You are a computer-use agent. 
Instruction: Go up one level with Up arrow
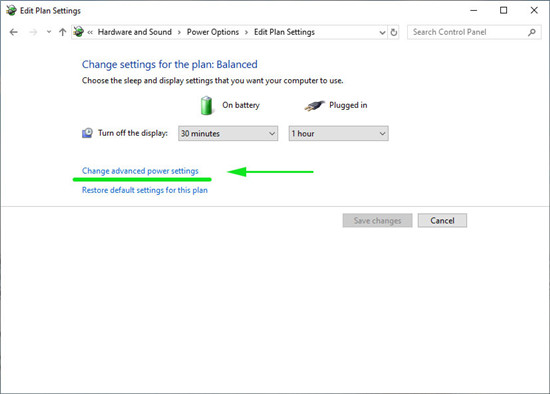pos(62,32)
